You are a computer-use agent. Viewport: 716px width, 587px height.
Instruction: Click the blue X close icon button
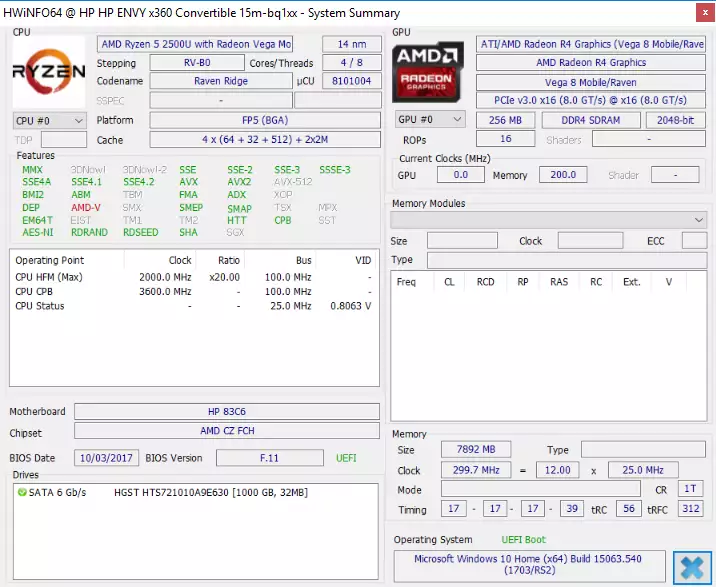tap(692, 568)
